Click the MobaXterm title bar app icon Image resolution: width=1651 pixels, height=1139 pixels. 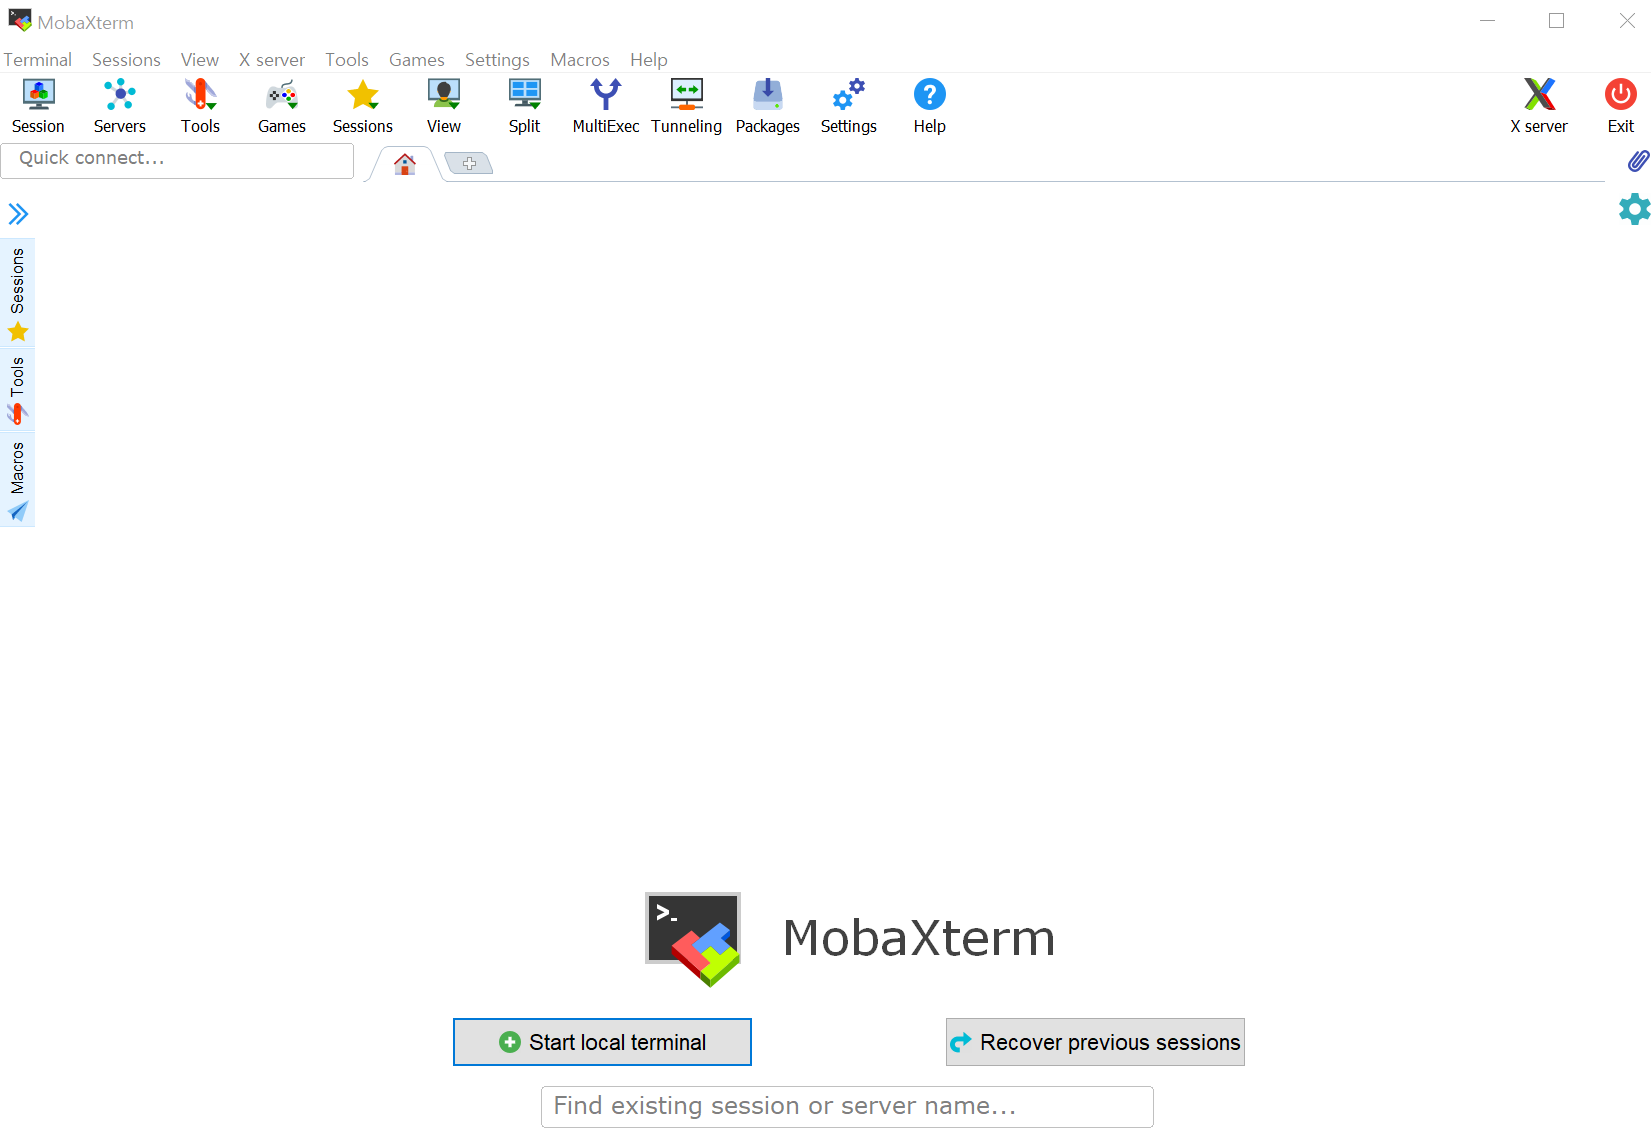click(19, 20)
